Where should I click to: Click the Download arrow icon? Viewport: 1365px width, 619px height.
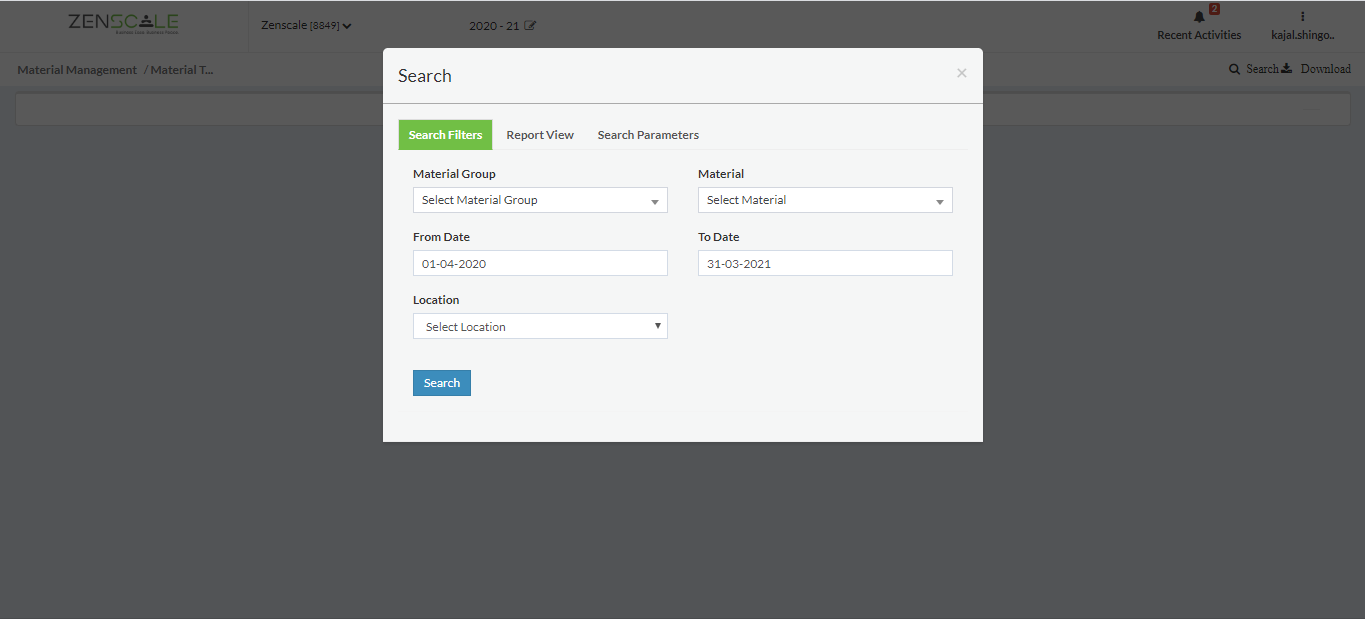[x=1287, y=69]
